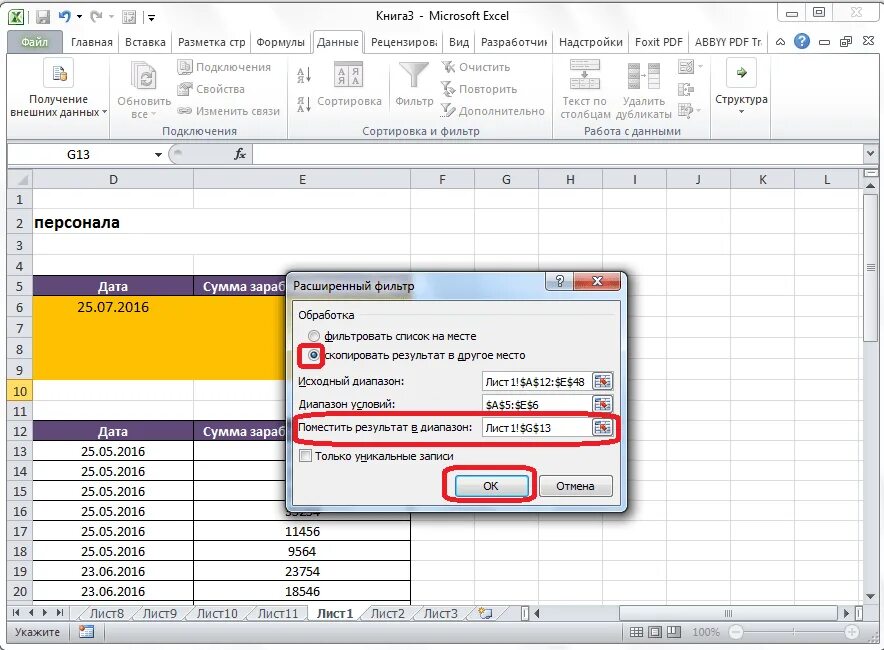Select column header G
Viewport: 884px width, 650px height.
(506, 180)
